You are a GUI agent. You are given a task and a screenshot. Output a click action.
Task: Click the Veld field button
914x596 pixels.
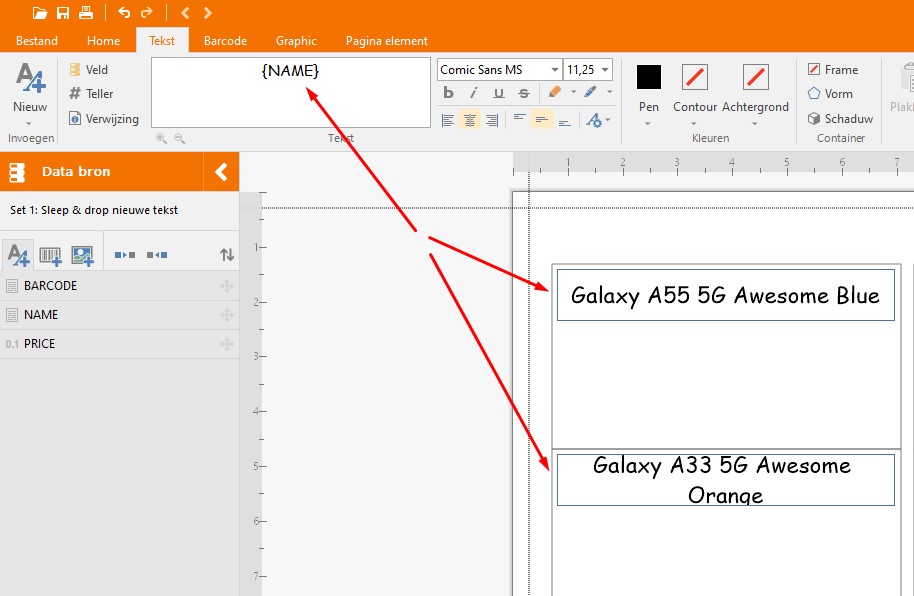tap(88, 70)
